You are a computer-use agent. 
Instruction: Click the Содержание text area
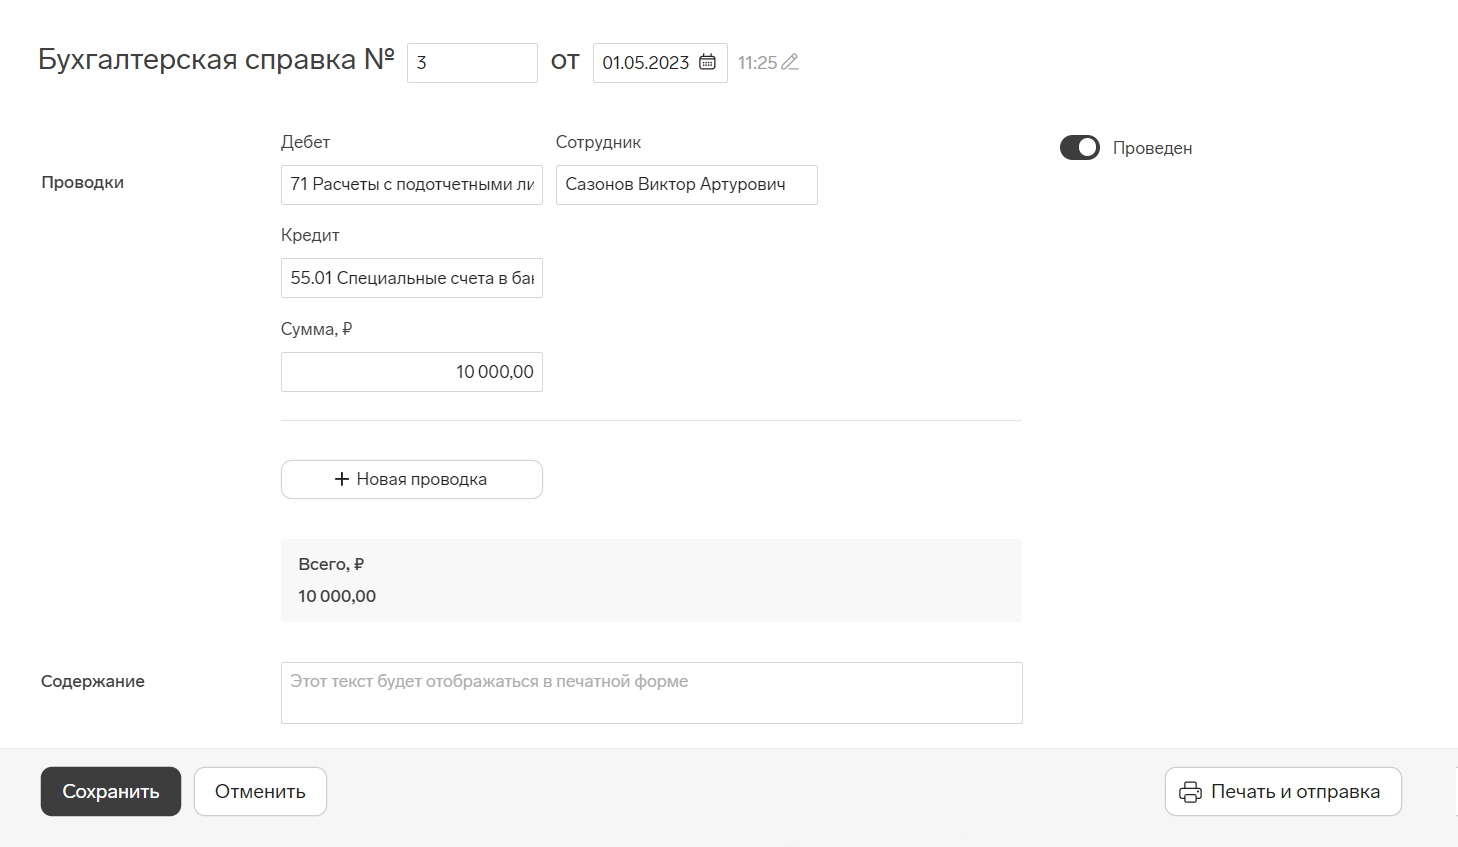[652, 693]
